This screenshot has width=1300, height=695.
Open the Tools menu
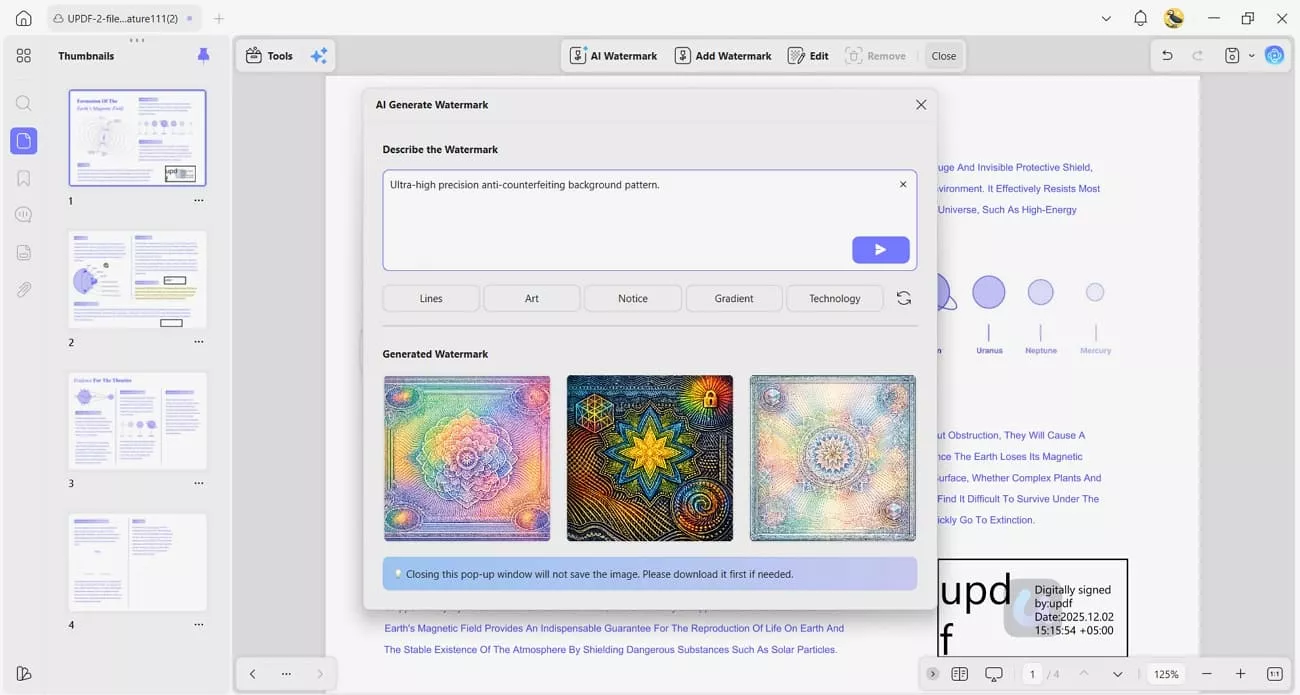[x=269, y=55]
